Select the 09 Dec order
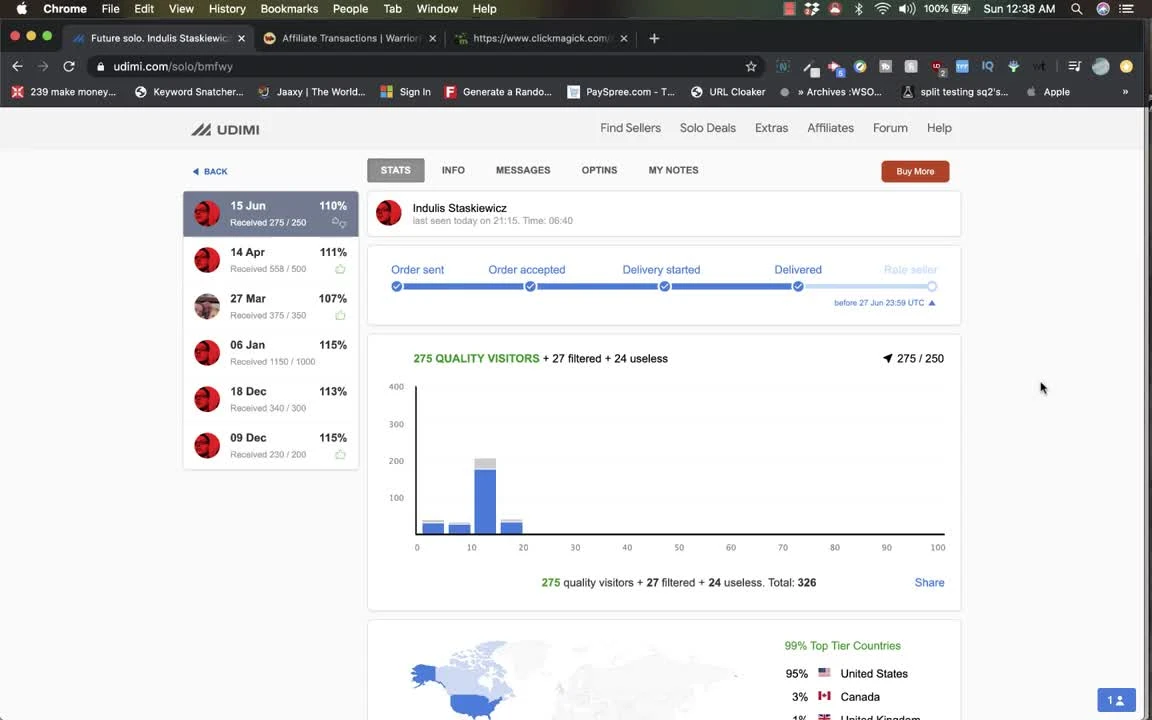Image resolution: width=1152 pixels, height=720 pixels. point(271,445)
